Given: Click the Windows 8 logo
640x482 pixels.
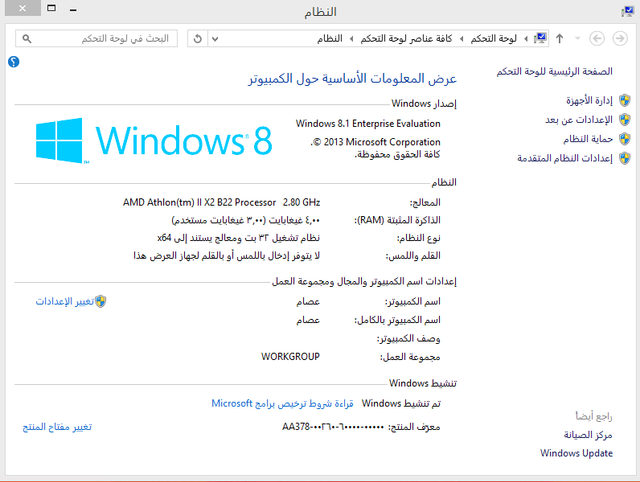Looking at the screenshot, I should pyautogui.click(x=154, y=140).
